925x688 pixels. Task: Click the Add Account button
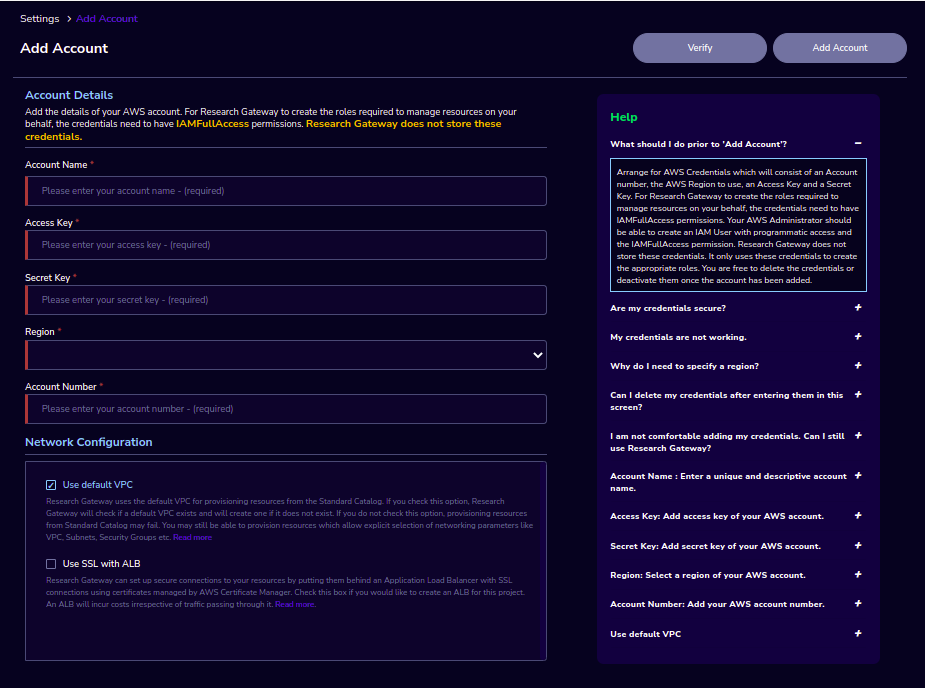coord(839,48)
